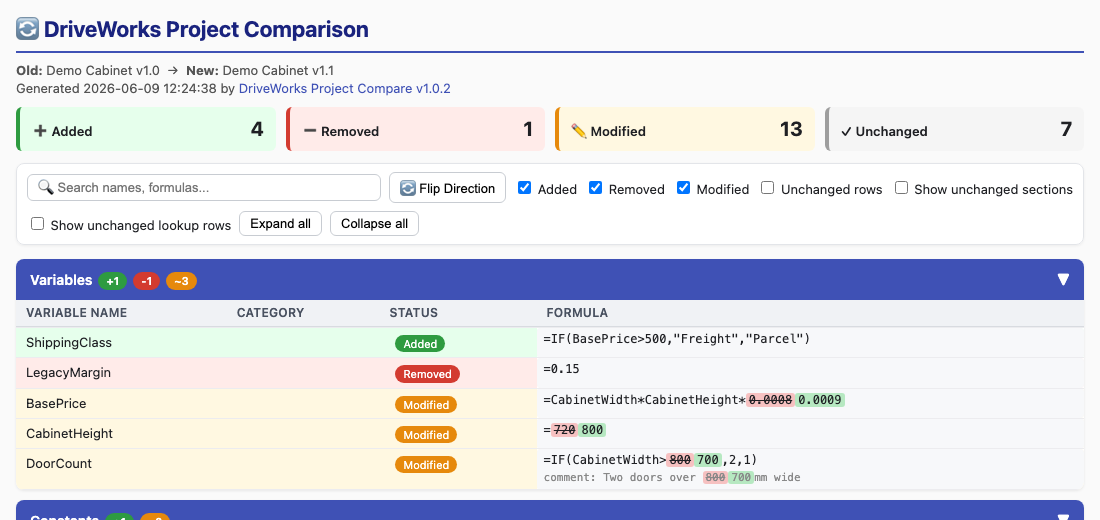Screen dimensions: 1100x520
Task: Click the Generated 2026-06-09 timestamp text
Action: [x=116, y=88]
